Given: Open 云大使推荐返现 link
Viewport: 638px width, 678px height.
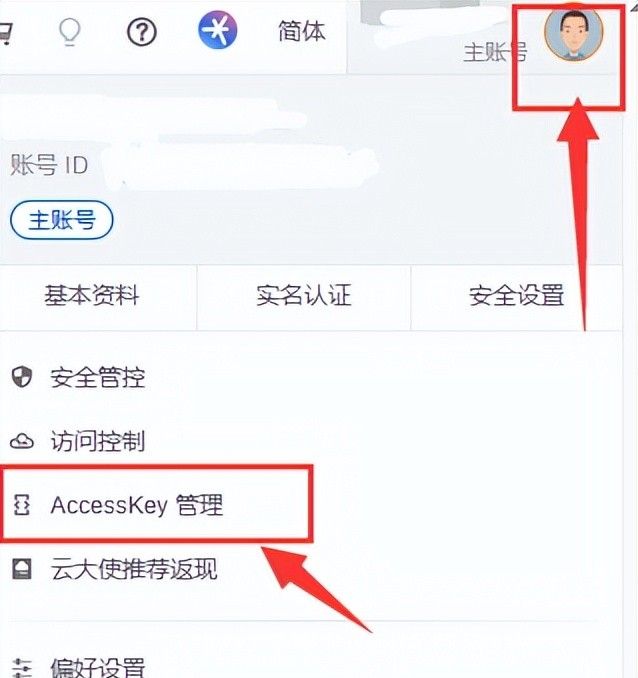Looking at the screenshot, I should pos(134,569).
